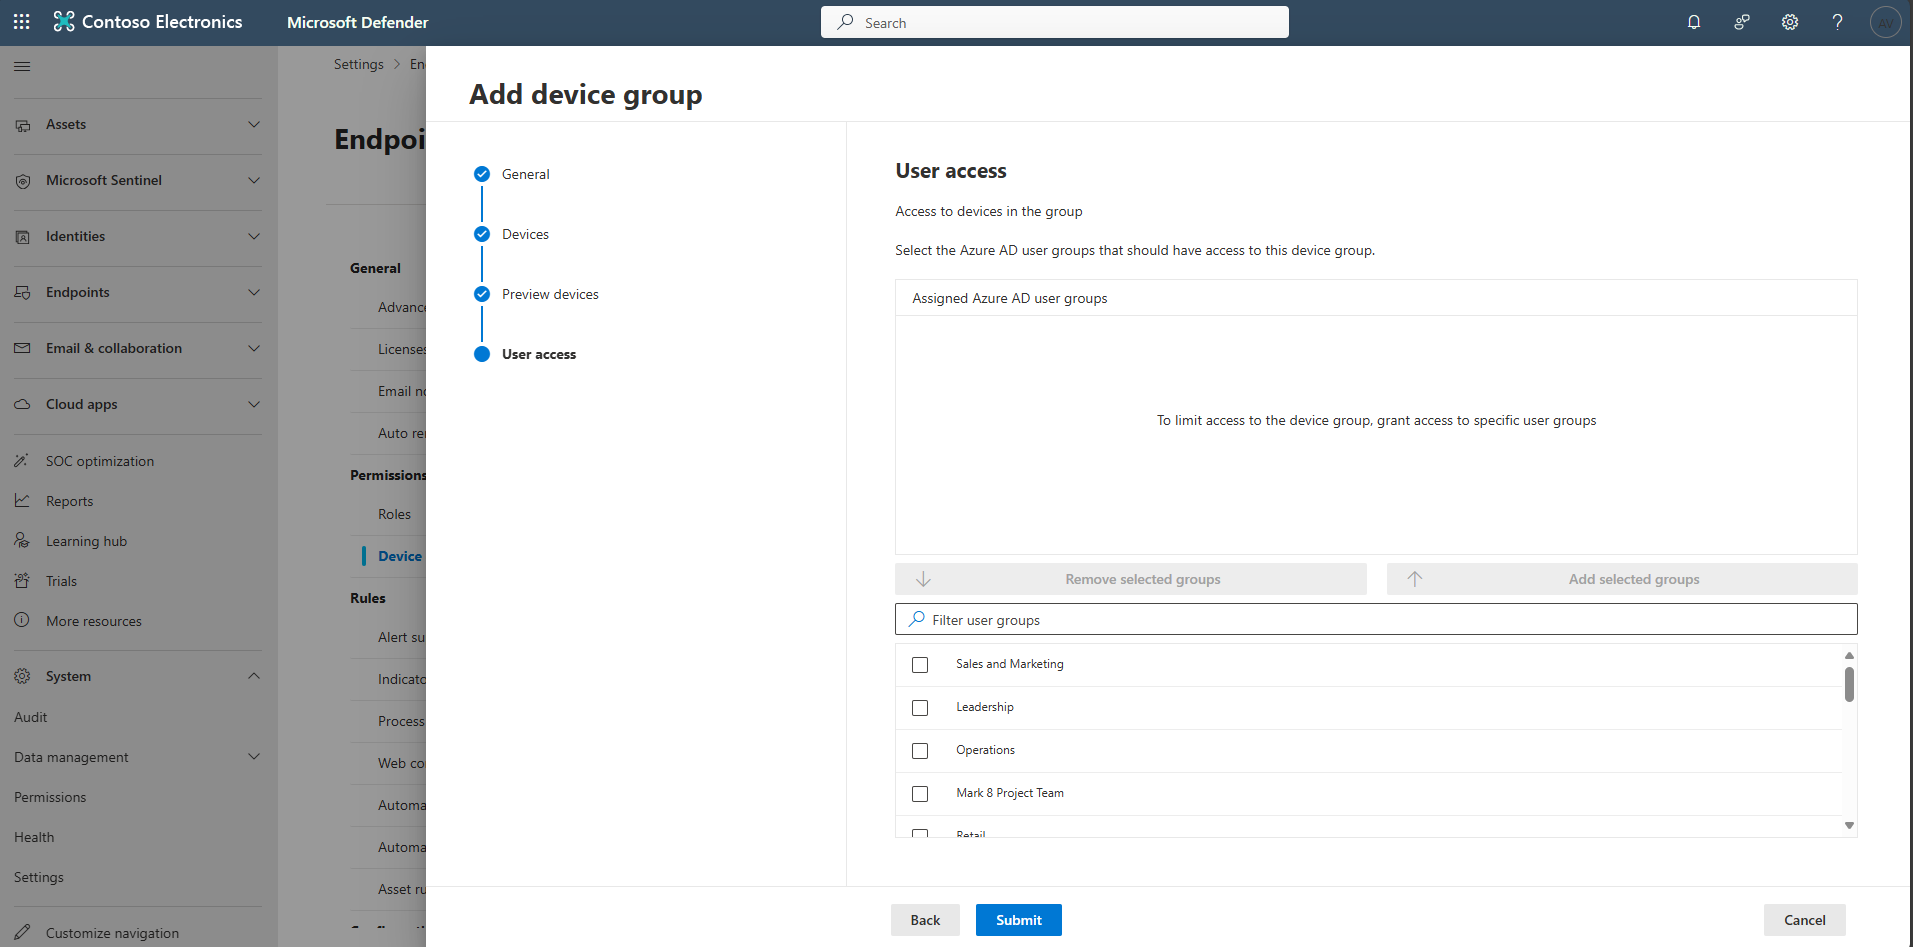Viewport: 1913px width, 947px height.
Task: Click the user groups list scroll down arrow
Action: 1849,825
